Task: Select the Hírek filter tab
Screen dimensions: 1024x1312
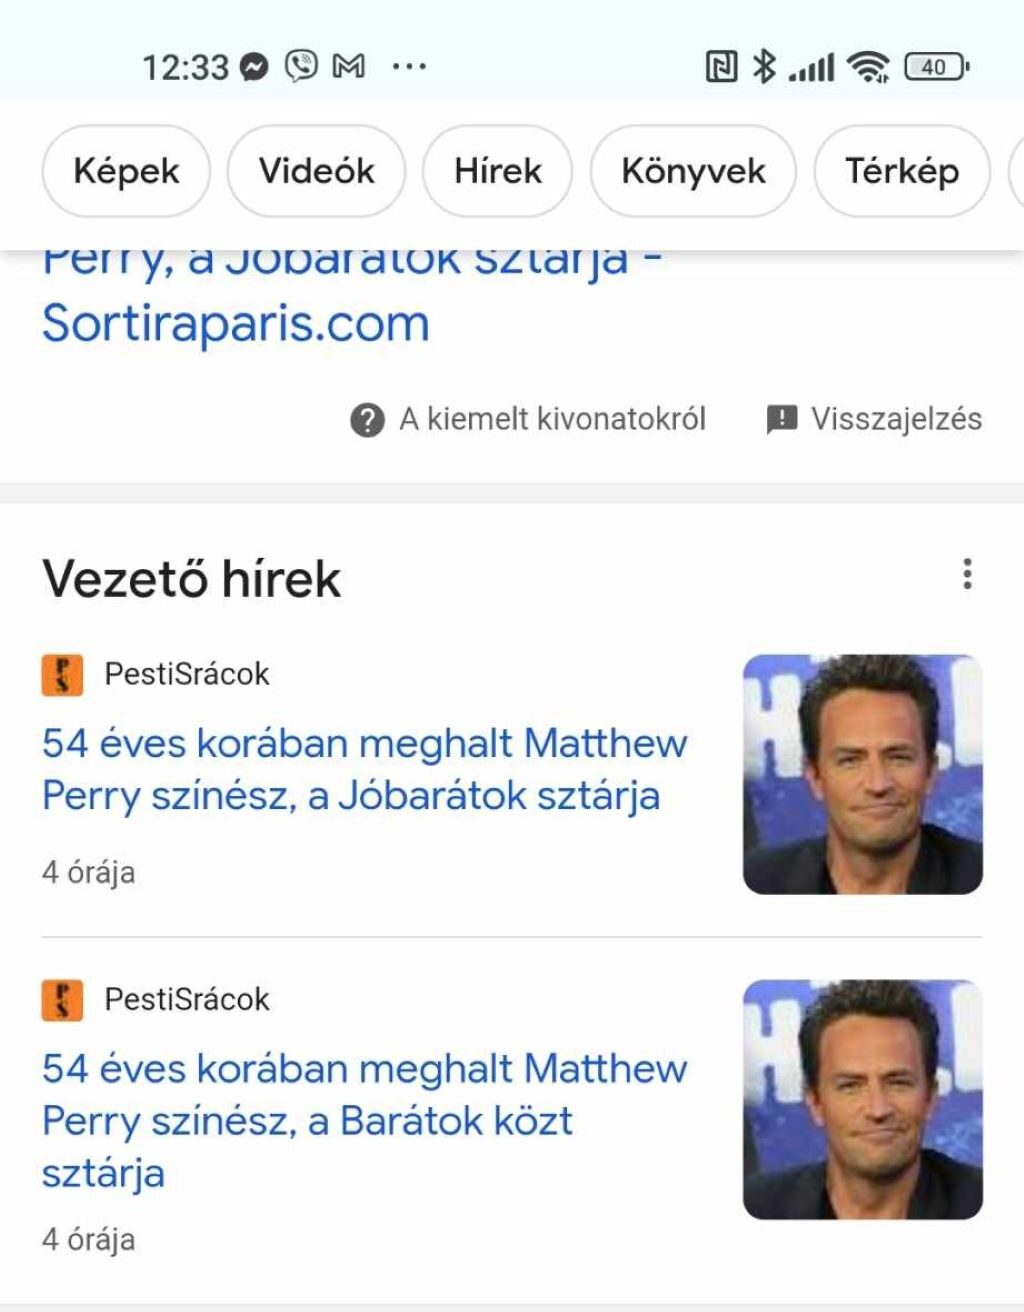Action: click(x=497, y=171)
